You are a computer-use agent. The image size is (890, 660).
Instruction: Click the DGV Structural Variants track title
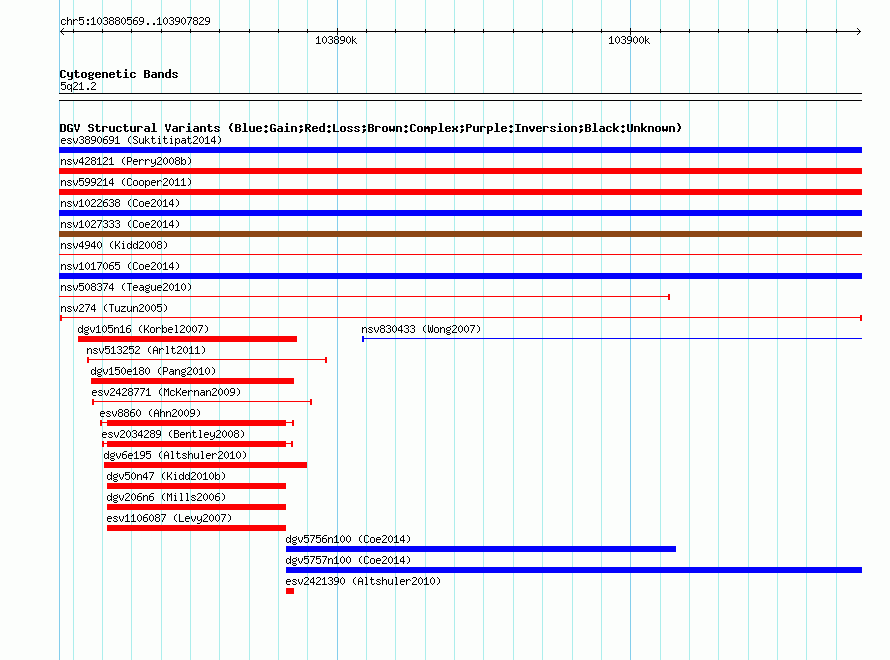point(371,128)
